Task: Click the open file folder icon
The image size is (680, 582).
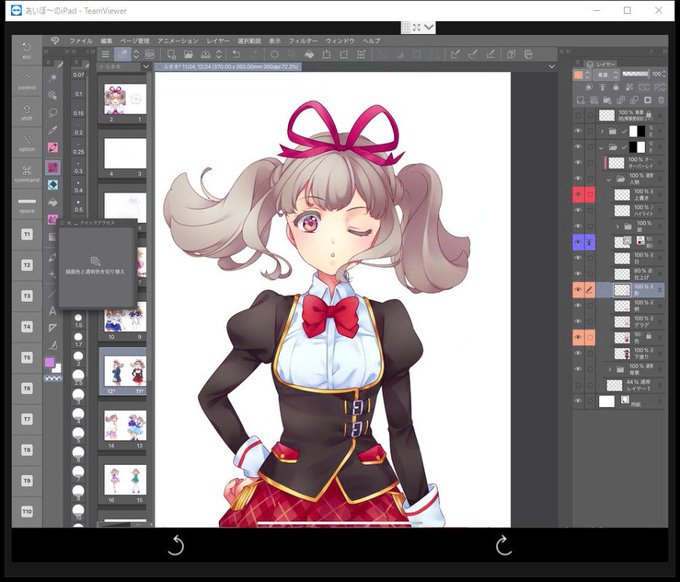Action: pyautogui.click(x=188, y=54)
